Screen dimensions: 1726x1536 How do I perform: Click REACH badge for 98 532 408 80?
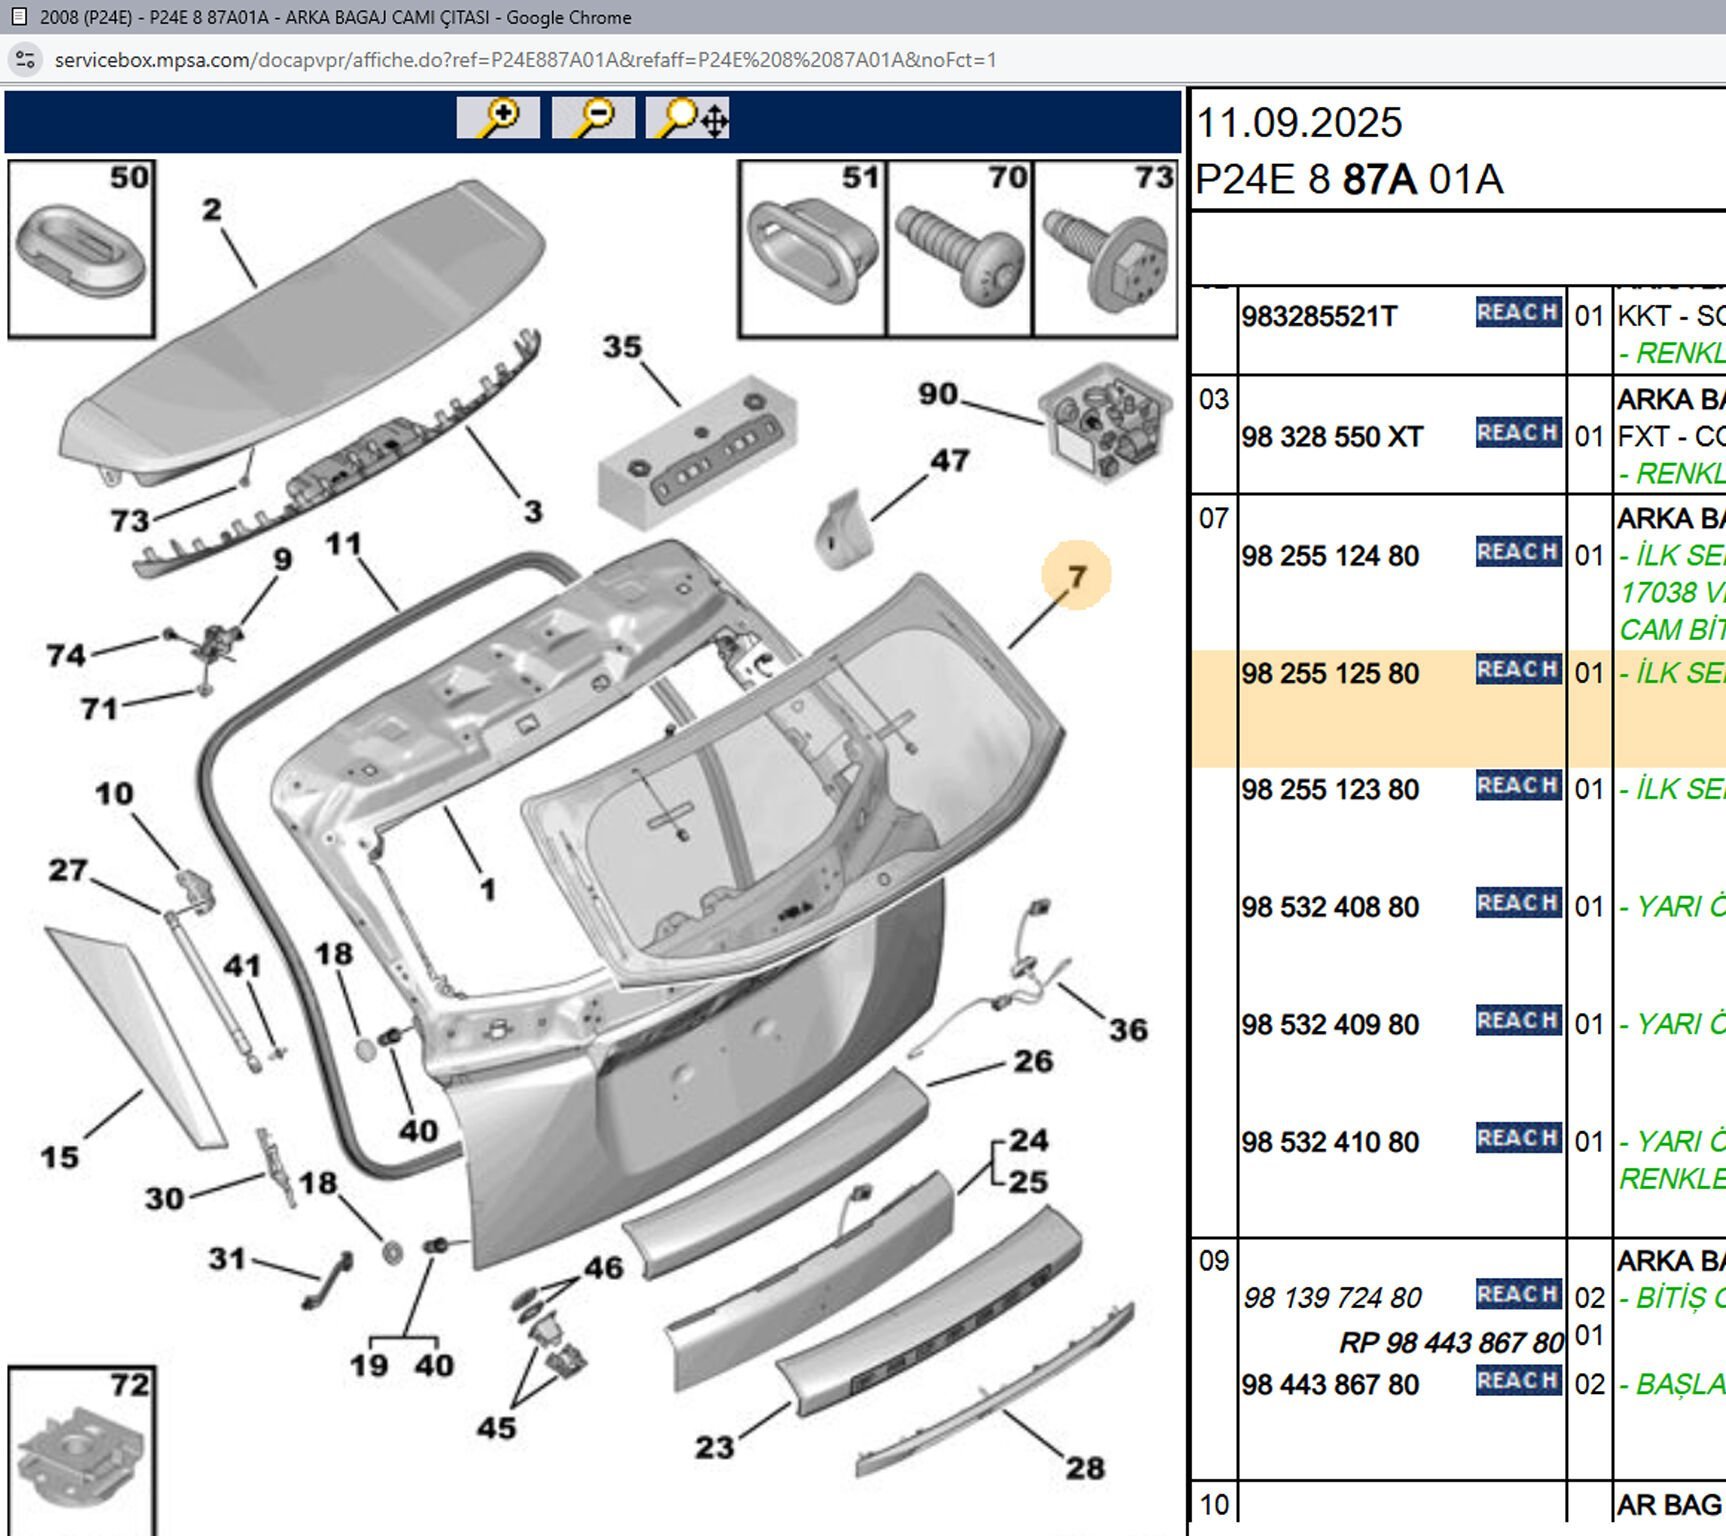tap(1518, 904)
